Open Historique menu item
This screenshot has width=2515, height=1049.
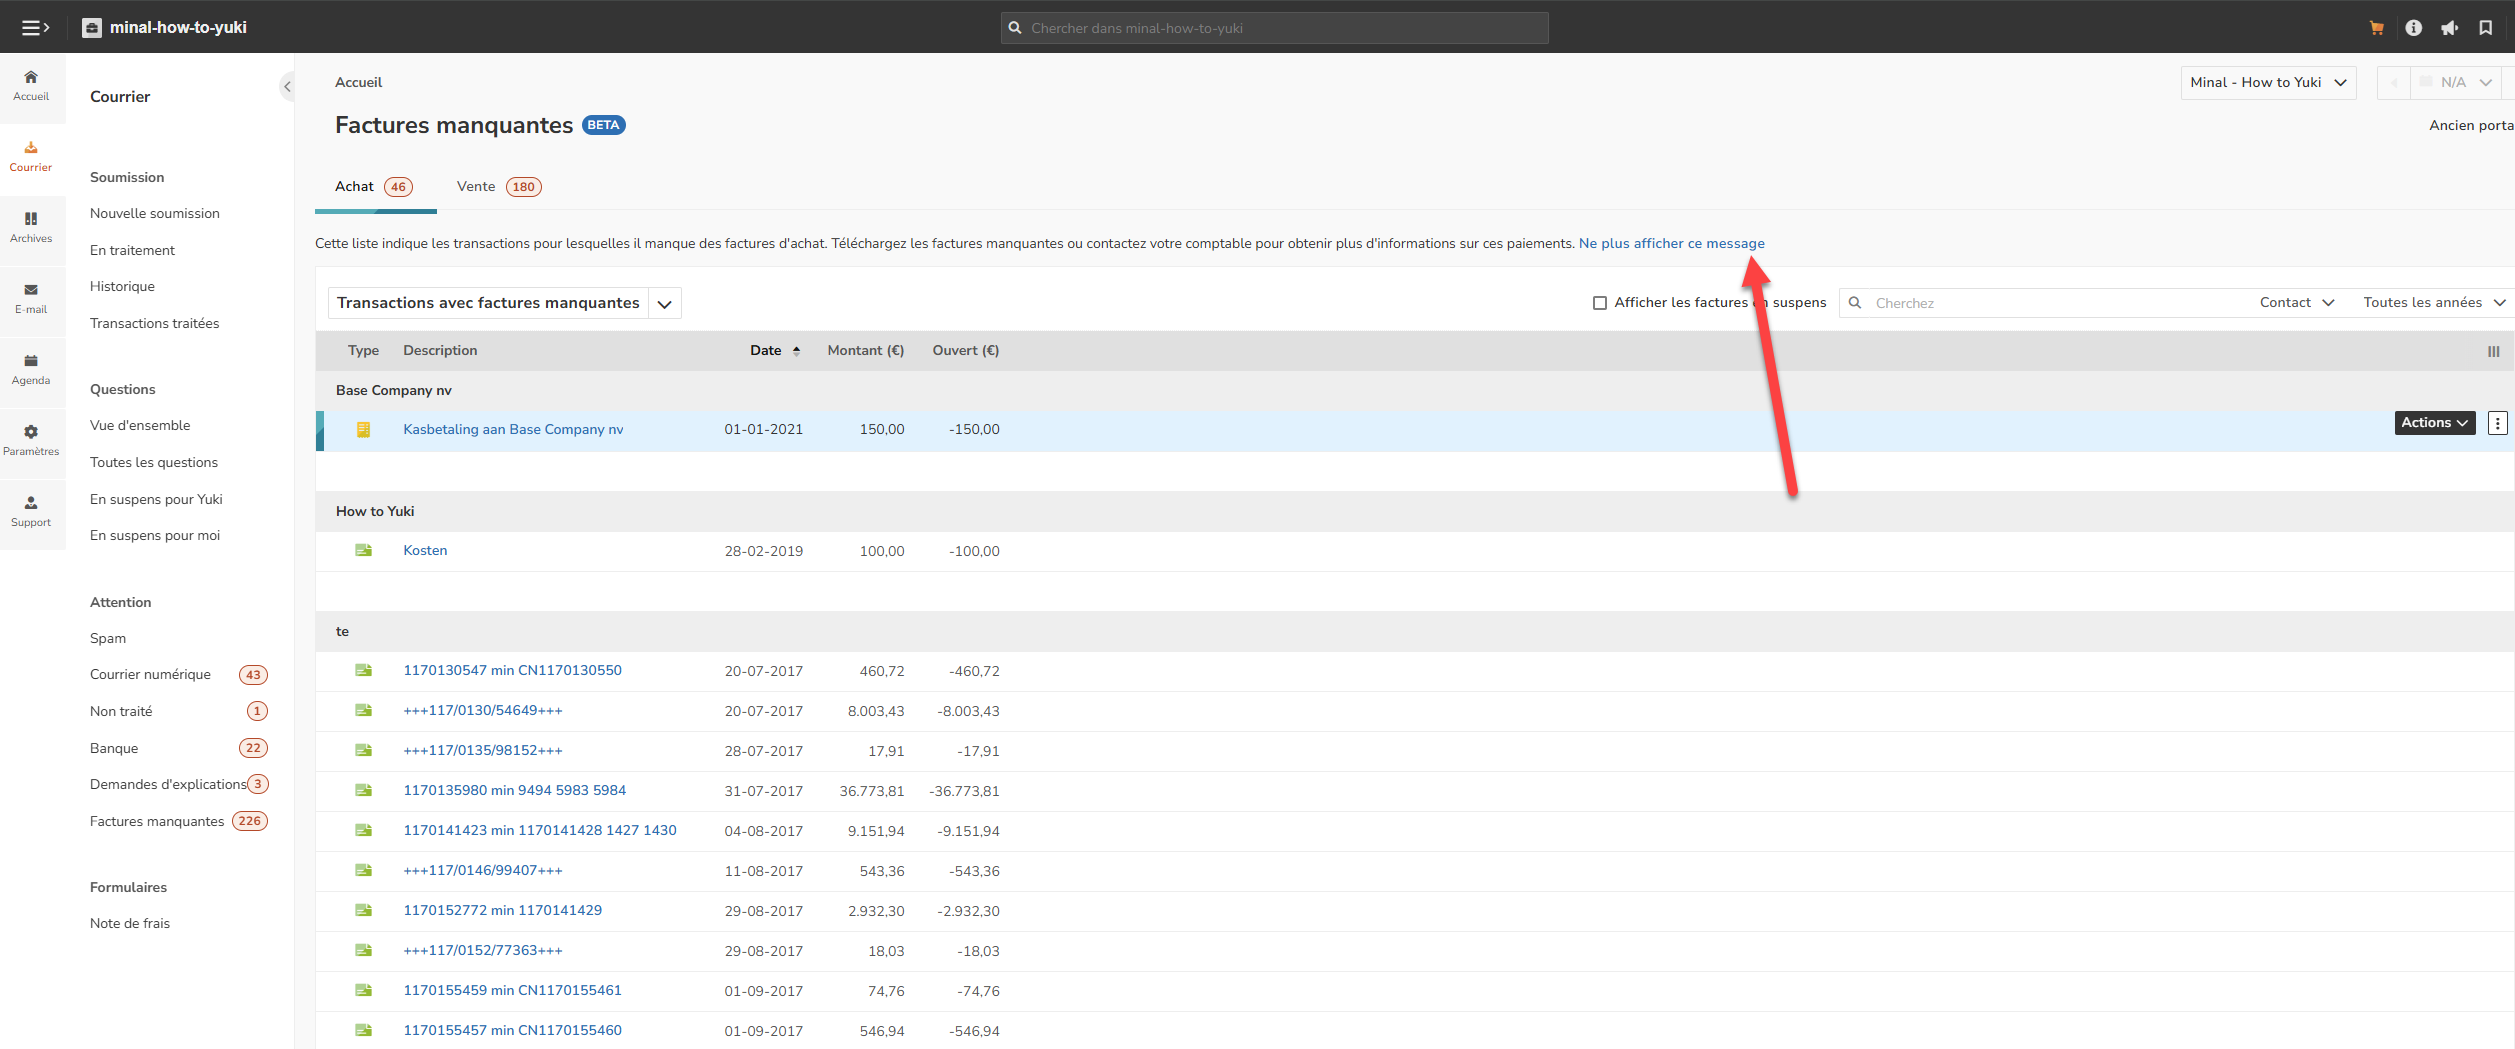point(122,287)
